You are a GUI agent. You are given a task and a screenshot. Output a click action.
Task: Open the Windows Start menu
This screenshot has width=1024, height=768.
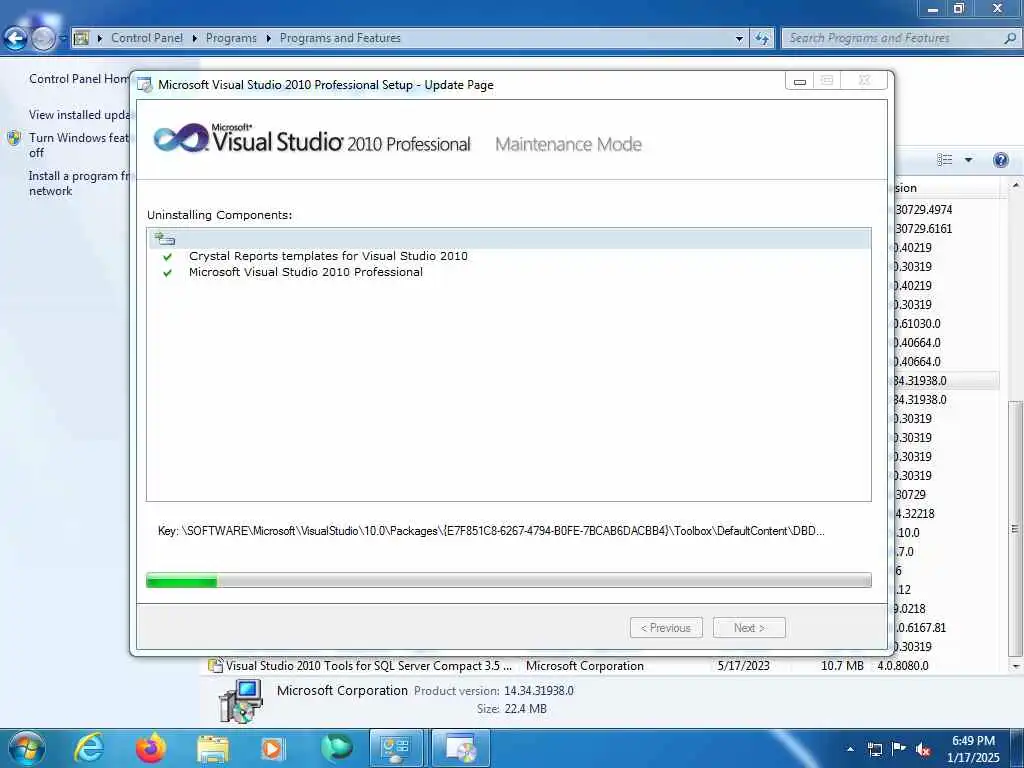(x=27, y=748)
